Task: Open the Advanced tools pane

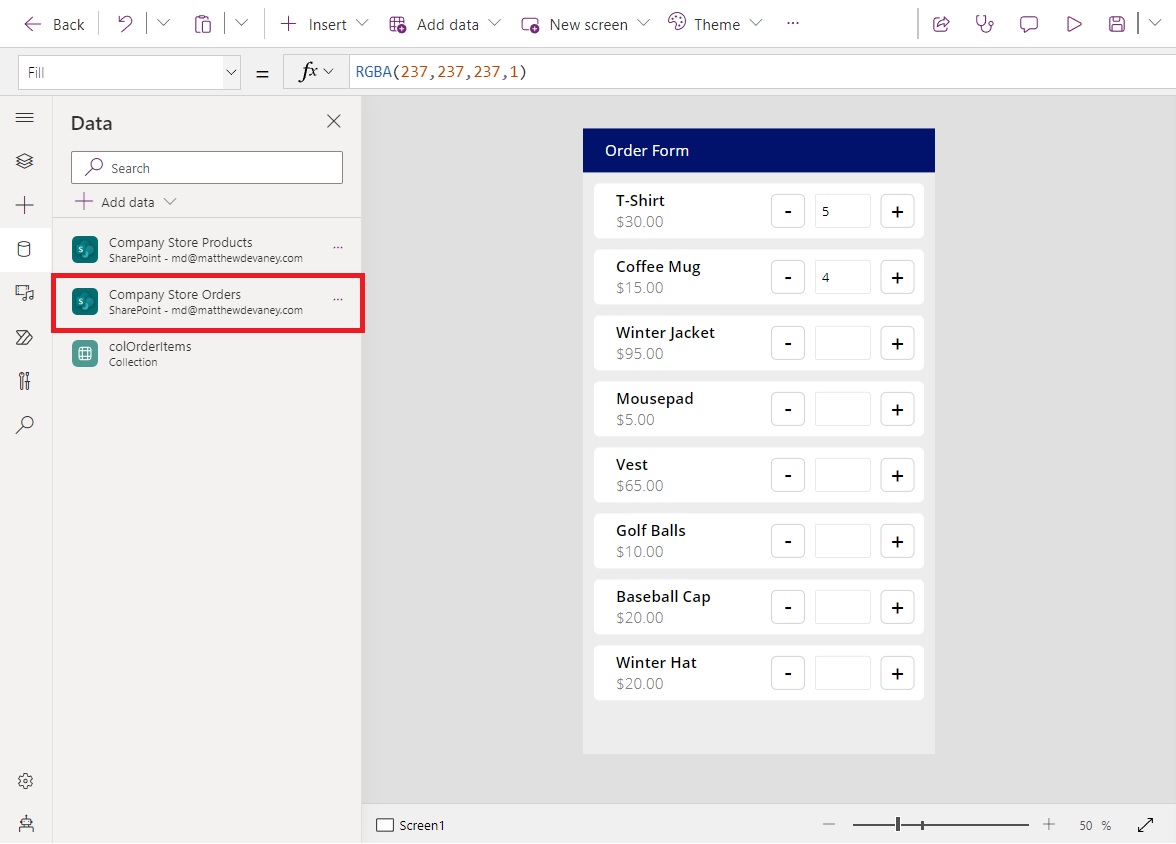Action: [25, 381]
